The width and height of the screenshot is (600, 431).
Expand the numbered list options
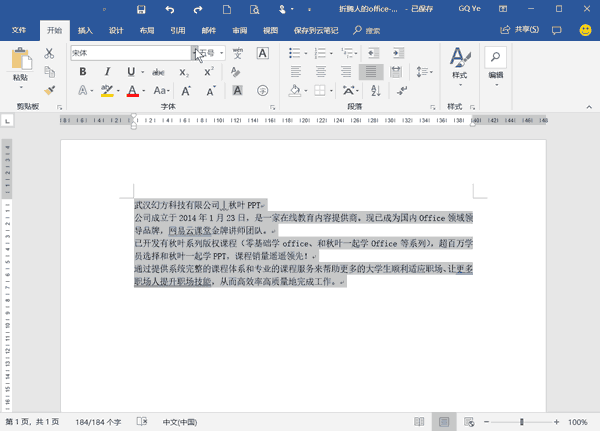click(331, 53)
